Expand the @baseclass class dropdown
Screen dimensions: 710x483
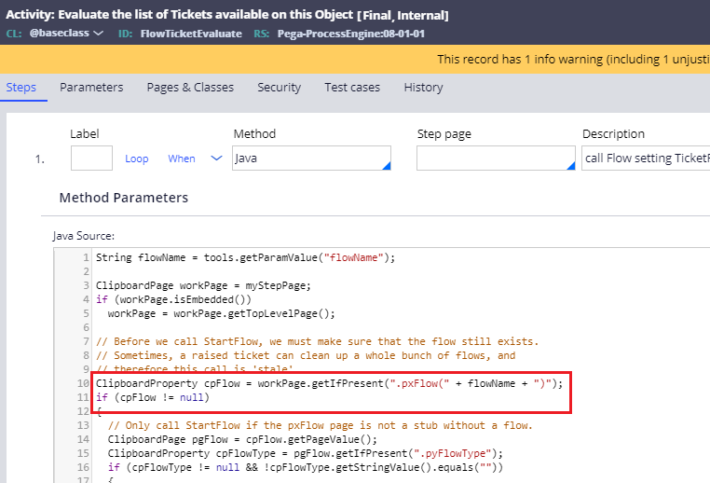pos(97,33)
